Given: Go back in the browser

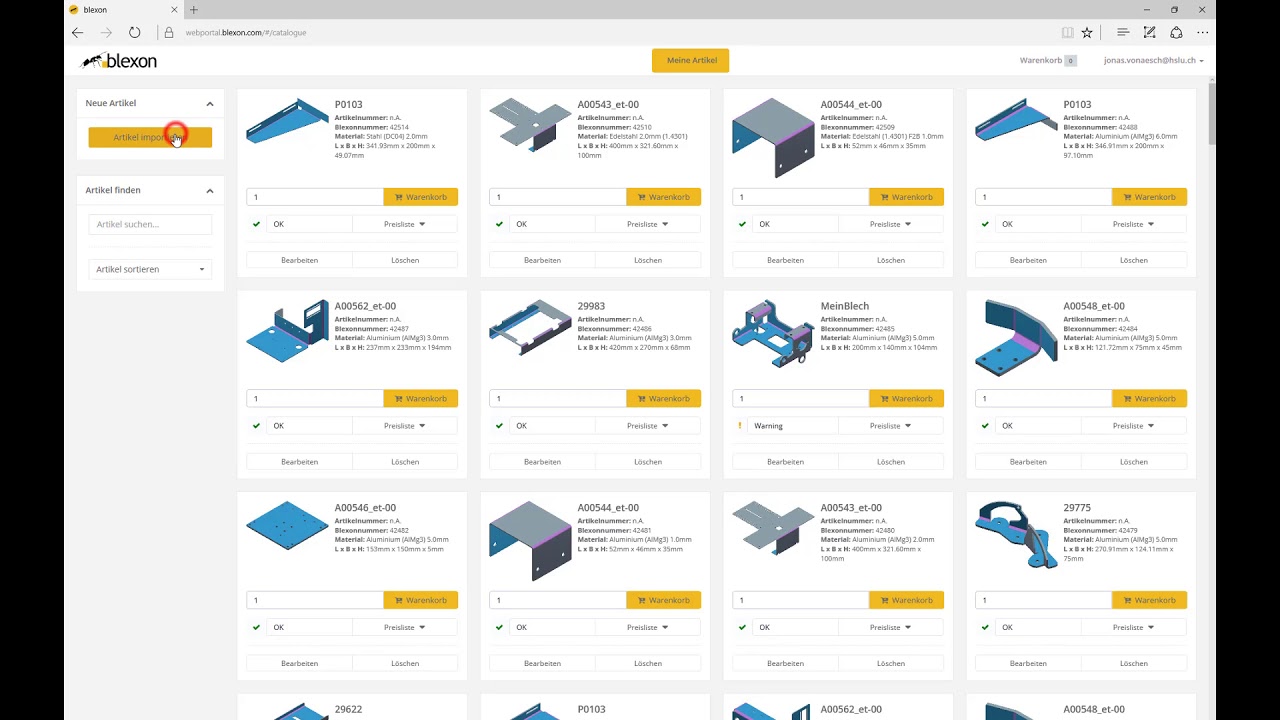Looking at the screenshot, I should [x=77, y=32].
